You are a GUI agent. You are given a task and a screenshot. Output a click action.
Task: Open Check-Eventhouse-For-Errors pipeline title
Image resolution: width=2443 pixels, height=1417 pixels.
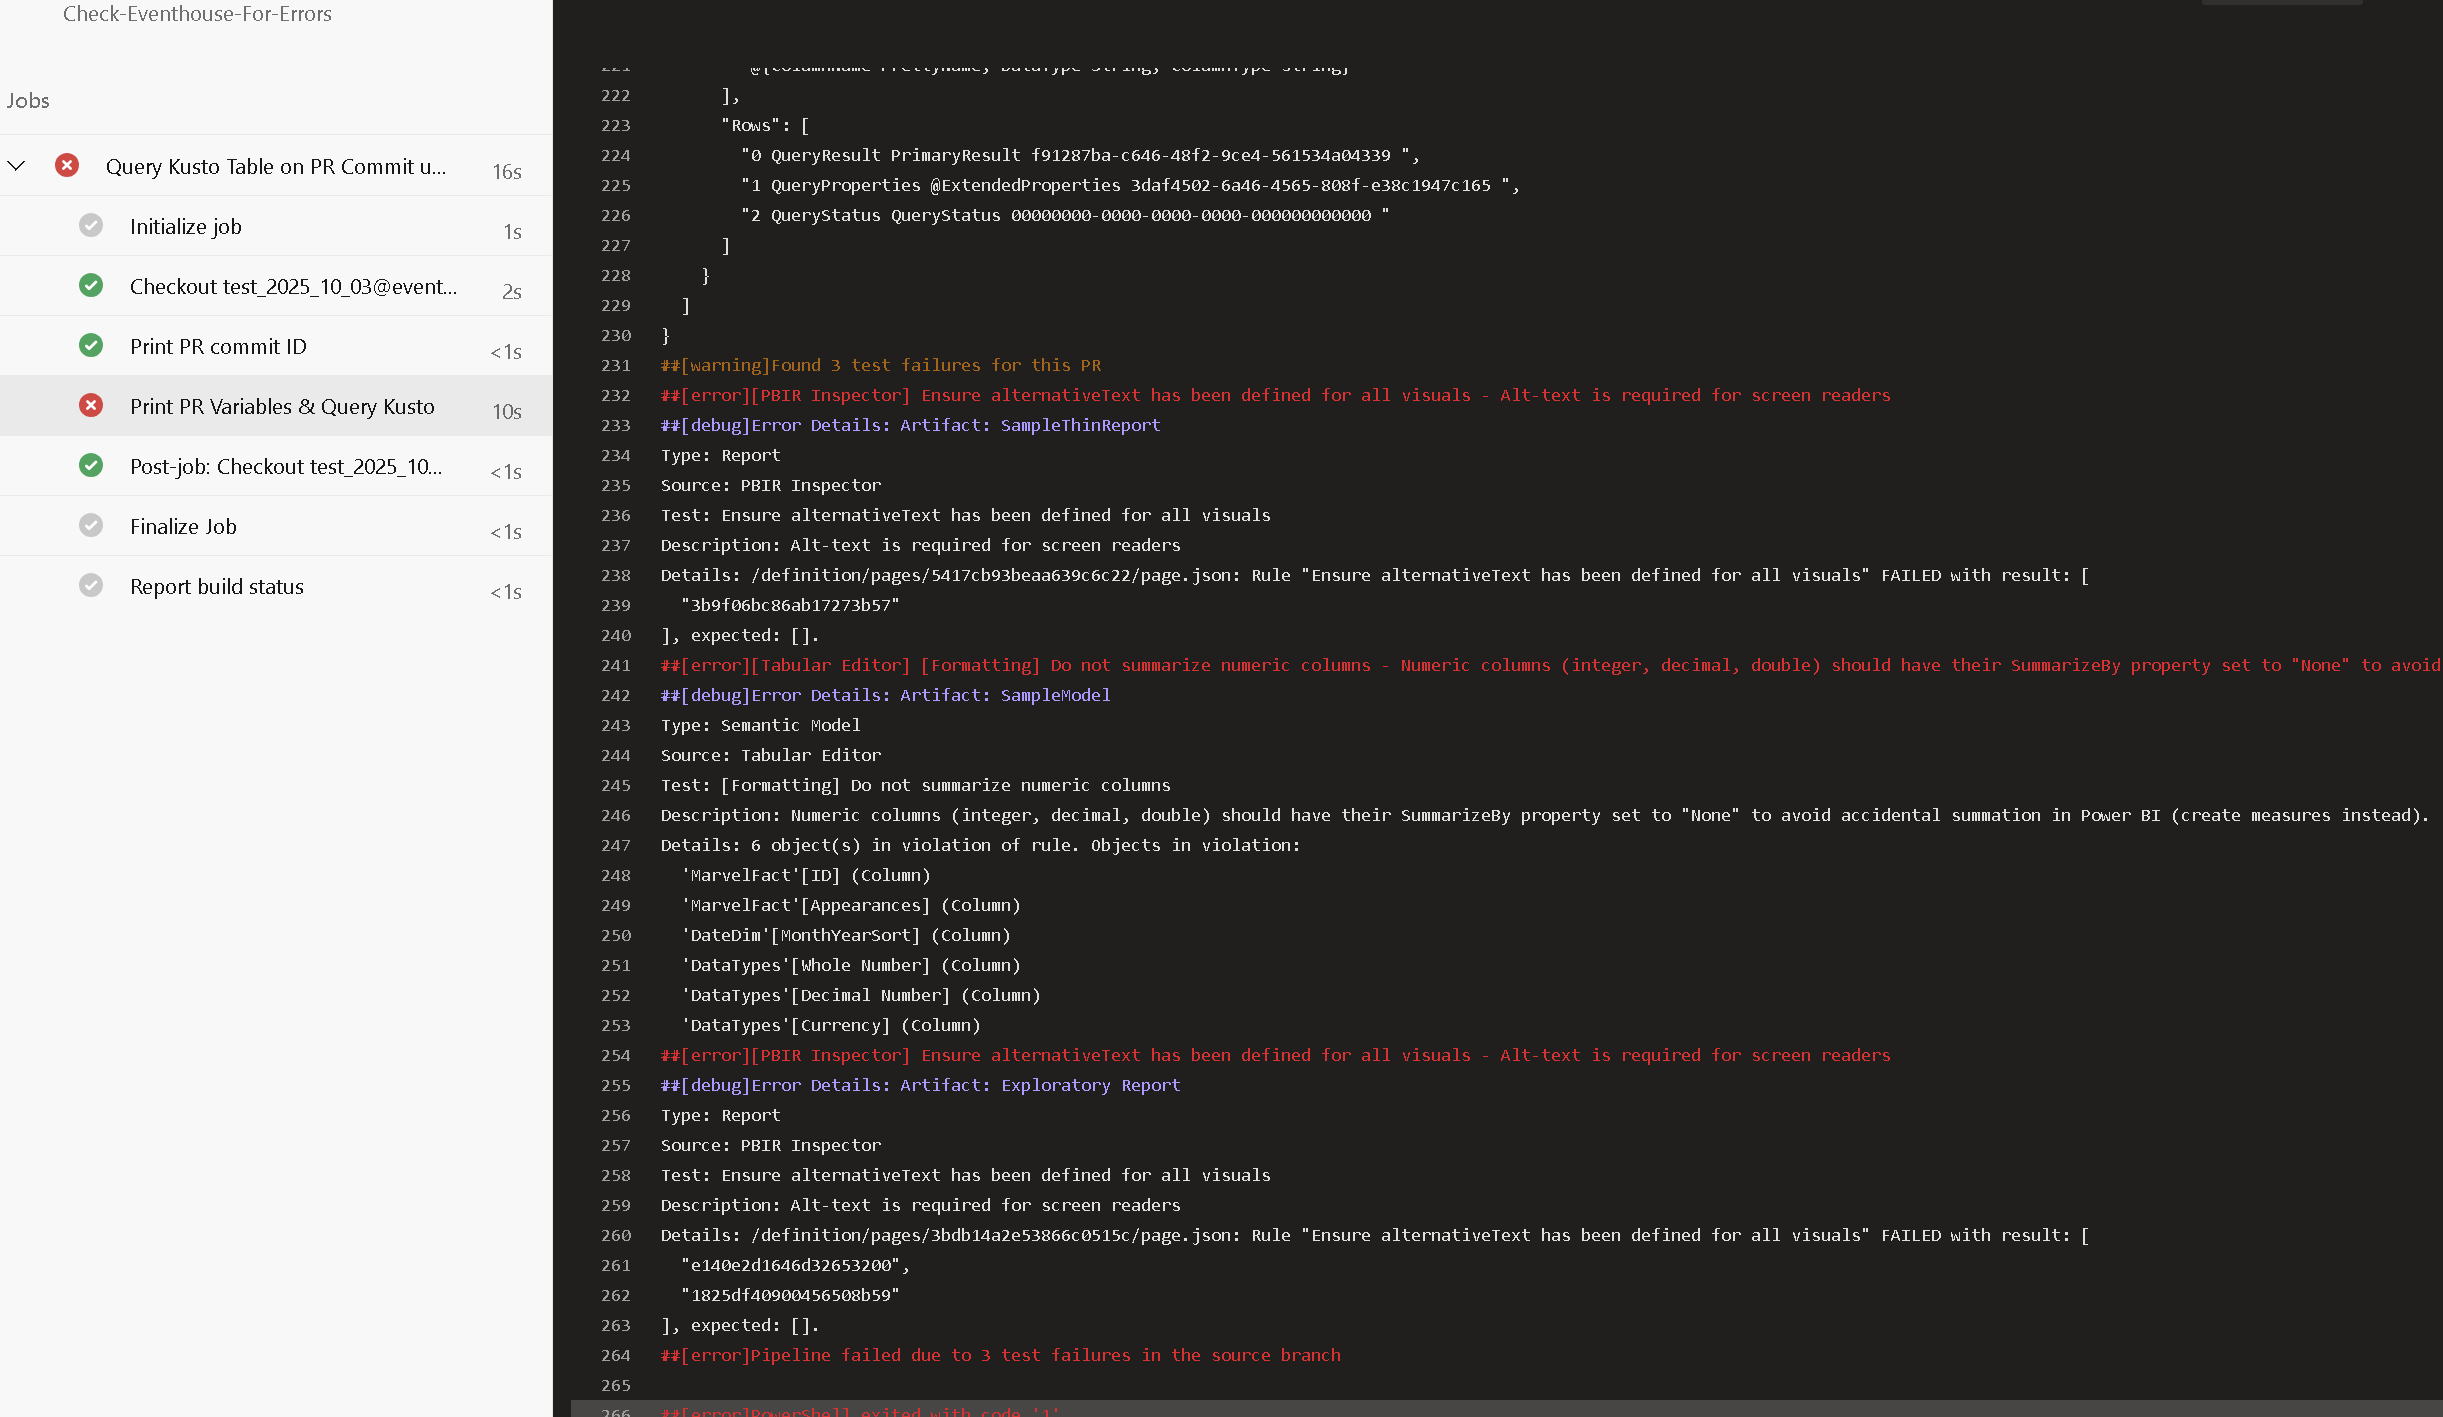(197, 14)
